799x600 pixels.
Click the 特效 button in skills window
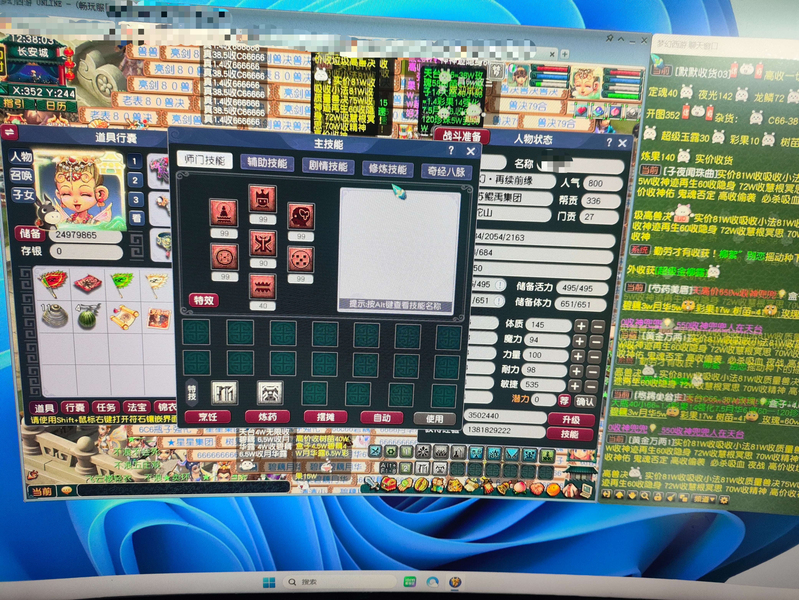[204, 300]
